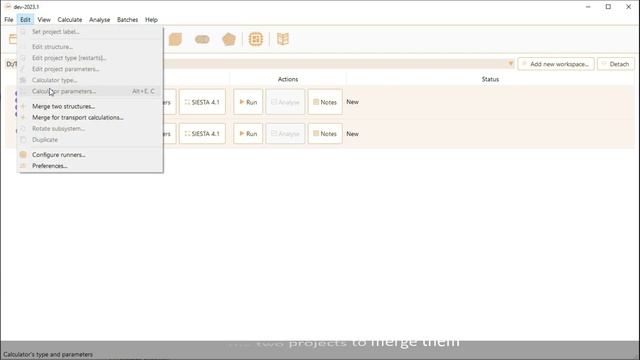Image resolution: width=640 pixels, height=360 pixels.
Task: Click the Status column header
Action: (490, 79)
